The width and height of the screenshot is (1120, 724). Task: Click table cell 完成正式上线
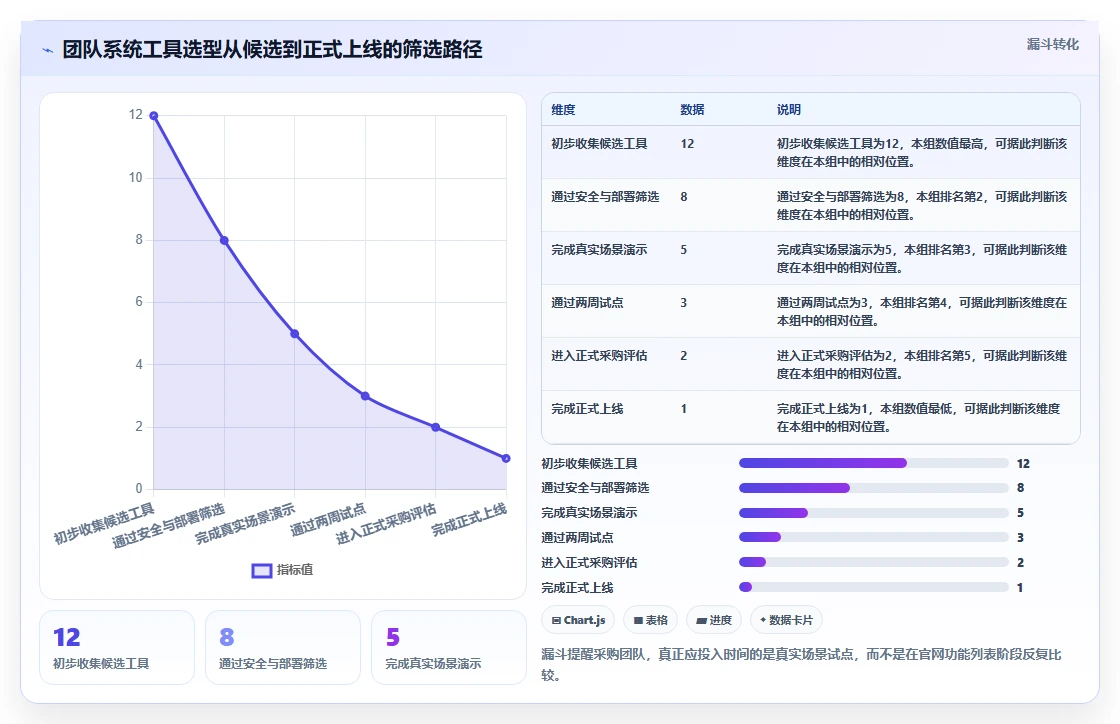(586, 408)
